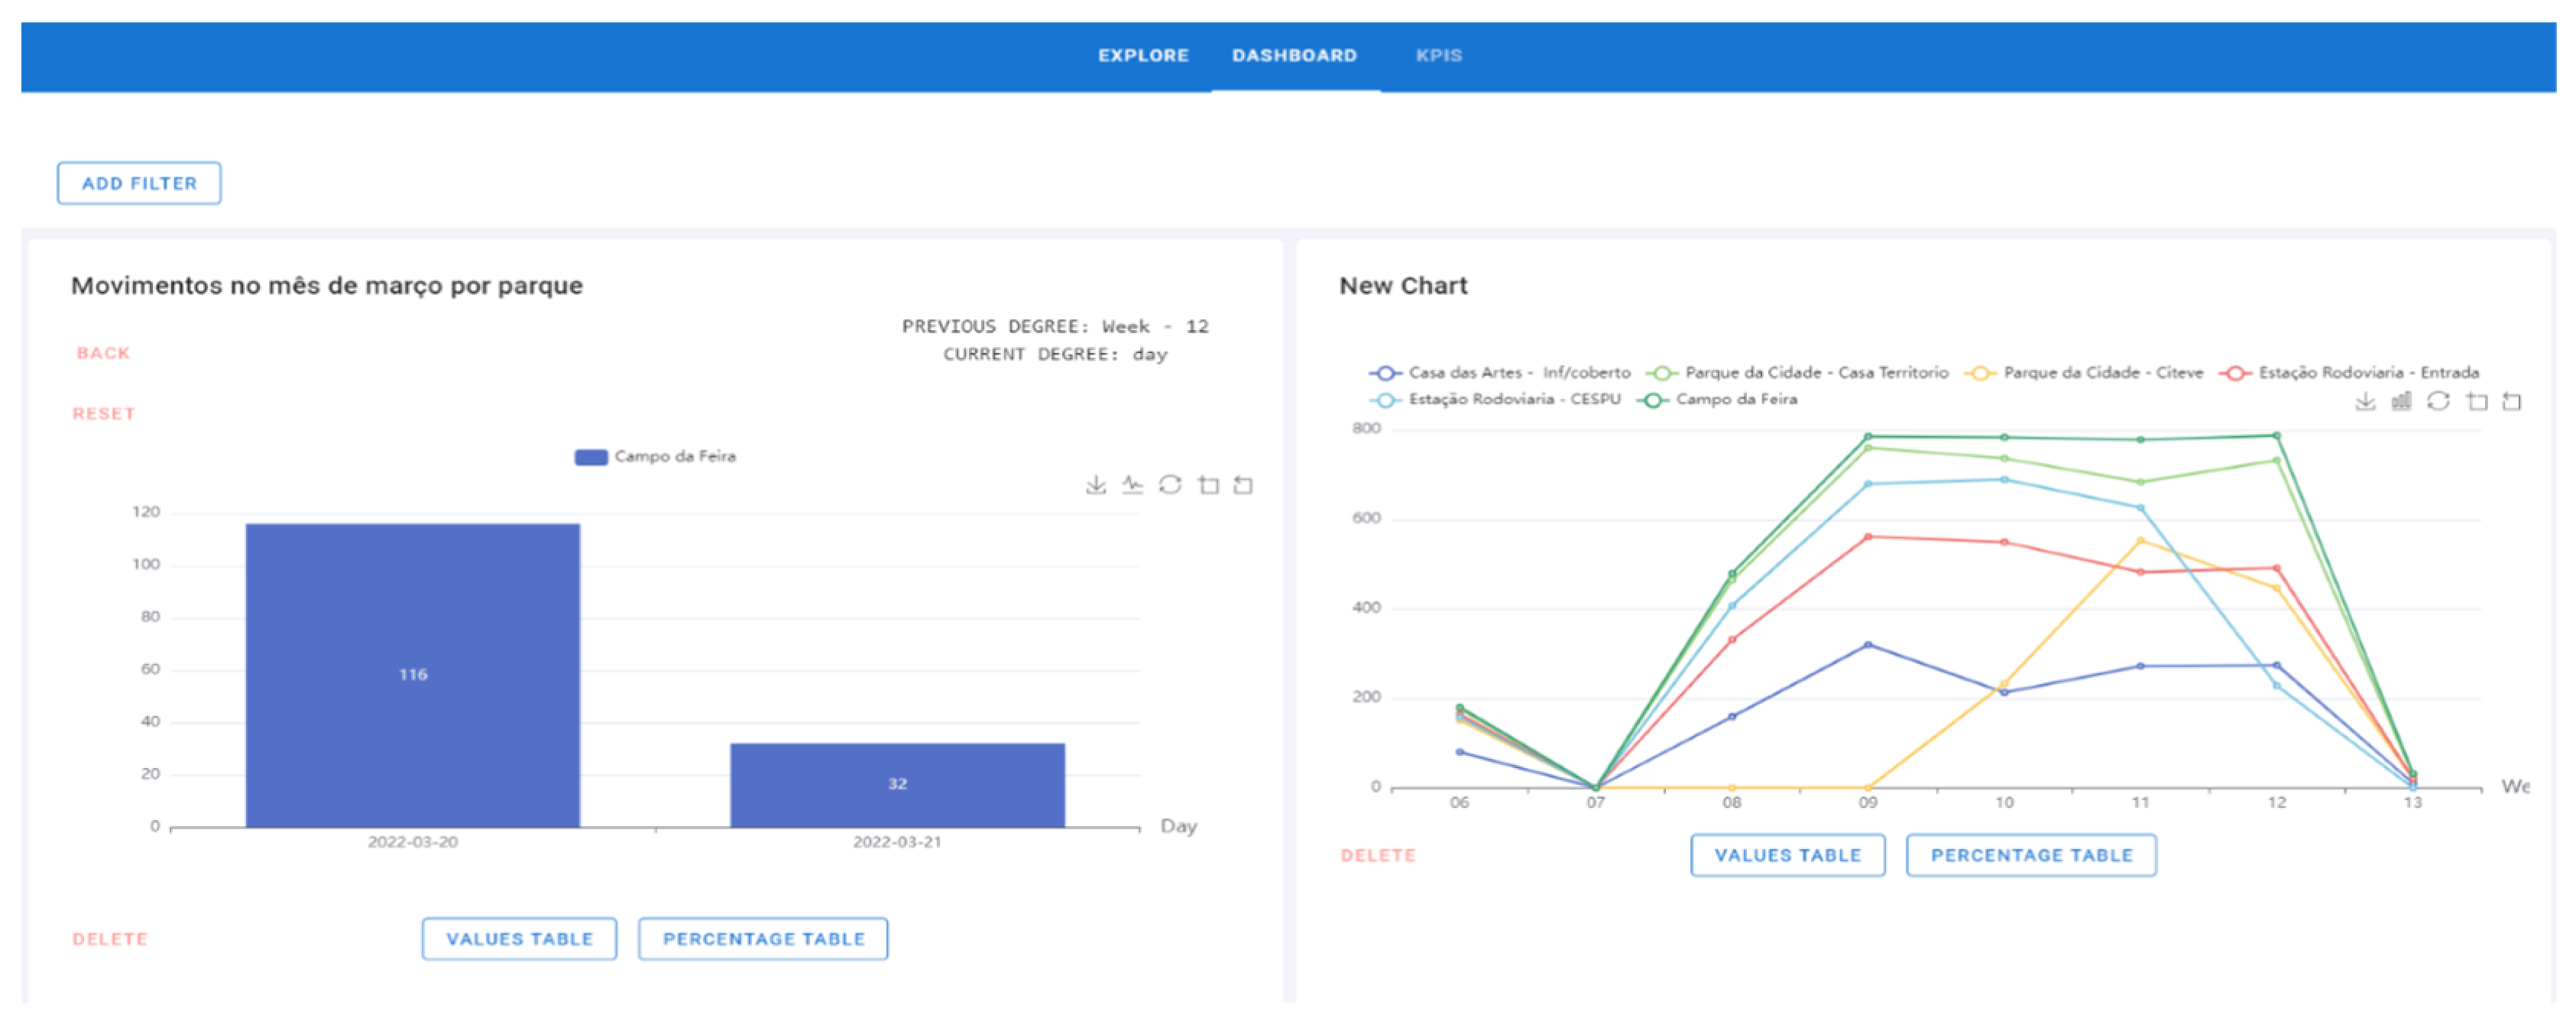Switch bar chart to line view
2576x1034 pixels.
(1132, 485)
